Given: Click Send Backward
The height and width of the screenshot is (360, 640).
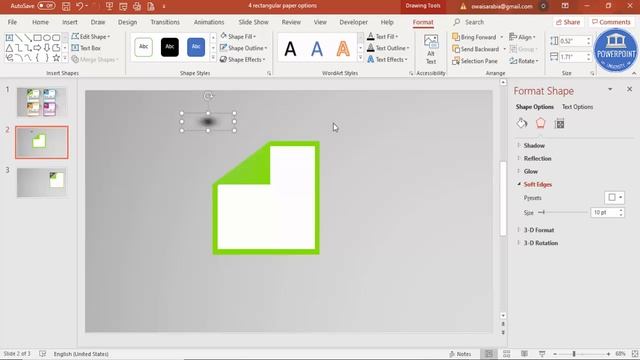Looking at the screenshot, I should 476,49.
